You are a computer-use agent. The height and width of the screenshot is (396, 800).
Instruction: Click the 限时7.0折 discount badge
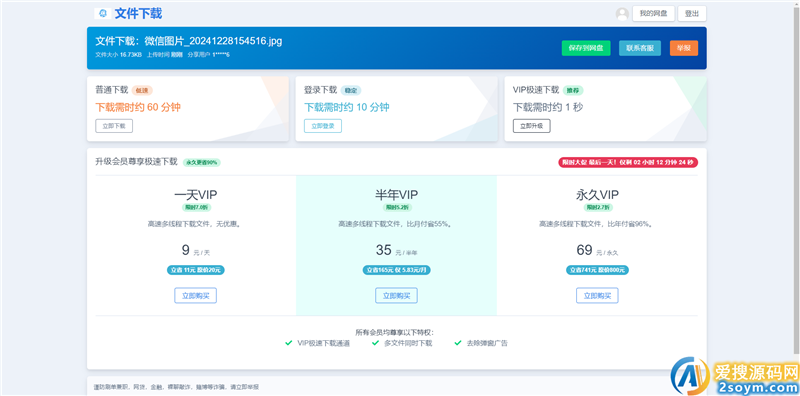196,208
